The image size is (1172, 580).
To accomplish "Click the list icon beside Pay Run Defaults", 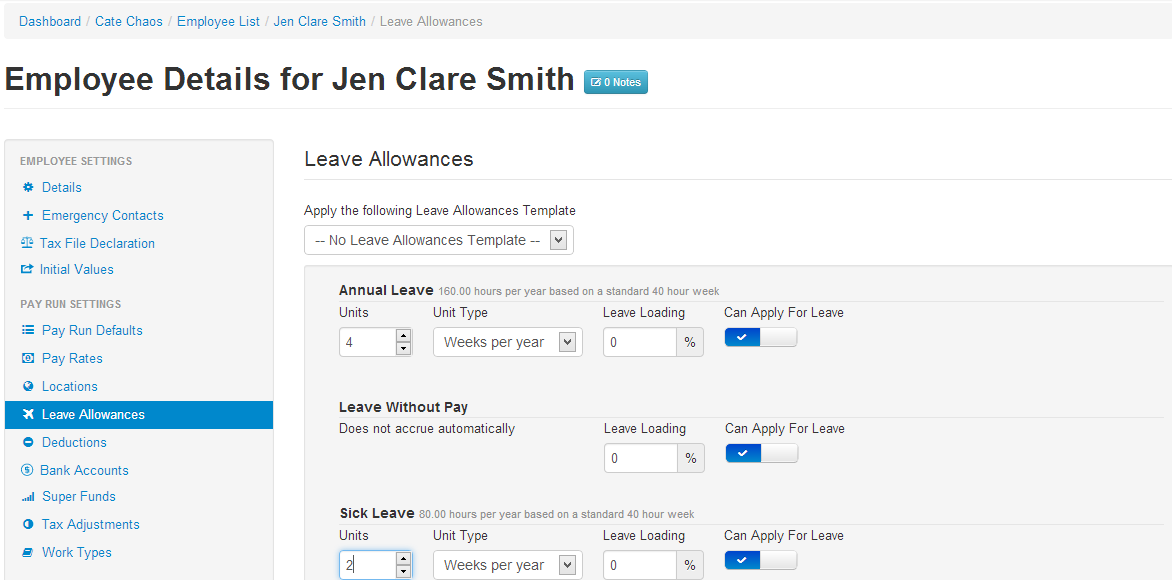I will [x=28, y=331].
